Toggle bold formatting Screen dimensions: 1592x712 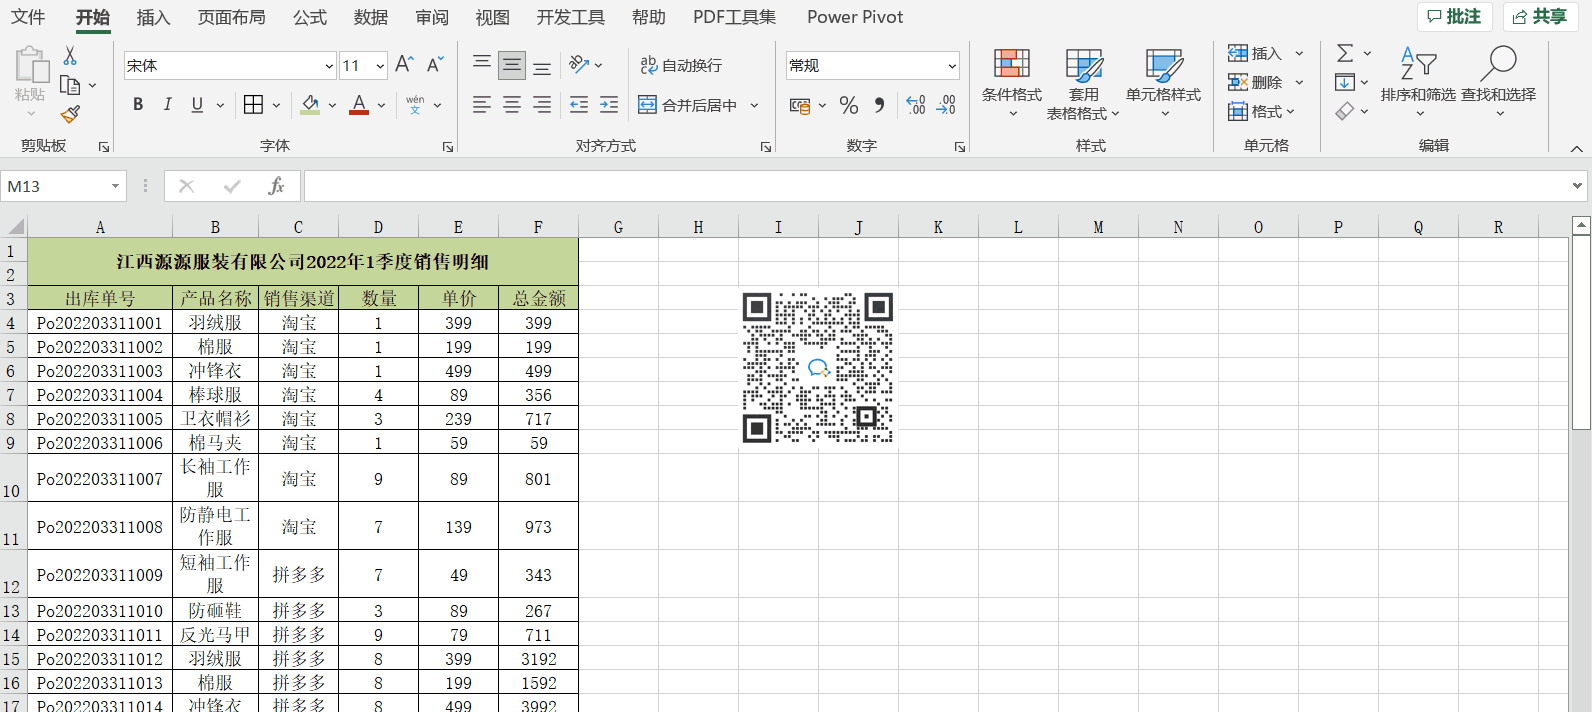[x=138, y=105]
